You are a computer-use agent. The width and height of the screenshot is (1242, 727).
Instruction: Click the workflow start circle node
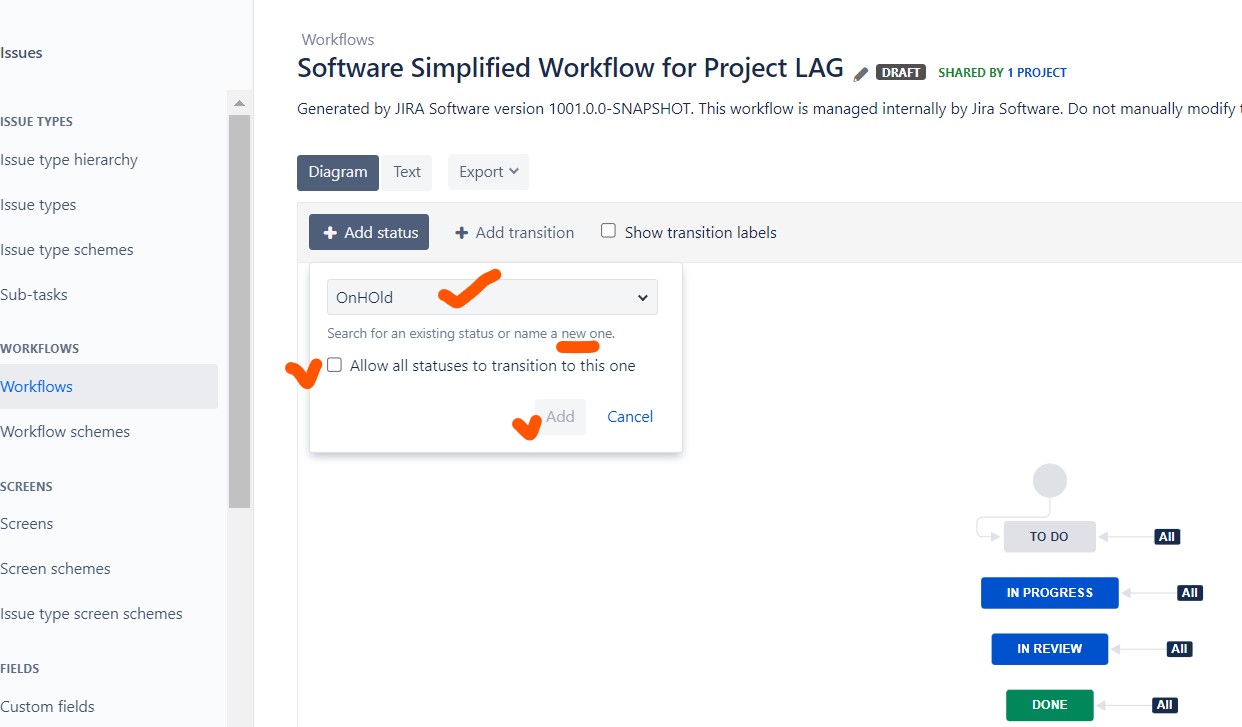click(1049, 481)
